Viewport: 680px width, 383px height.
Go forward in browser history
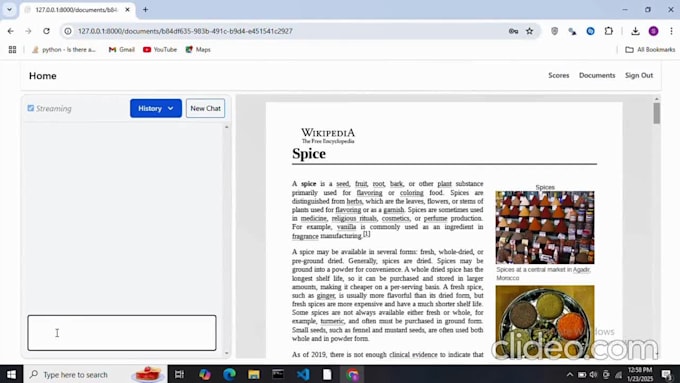pyautogui.click(x=28, y=31)
